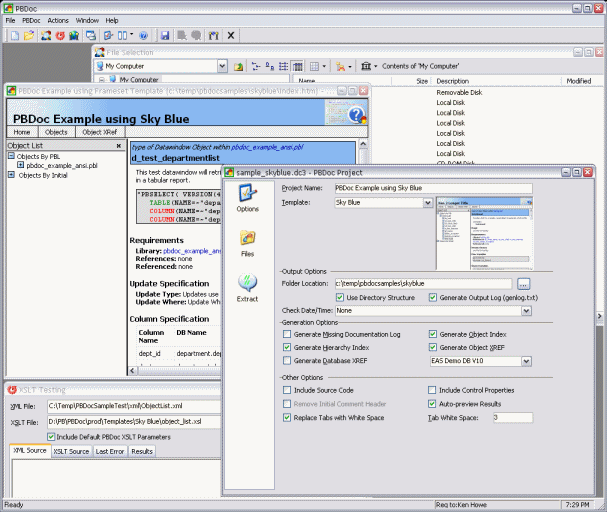
Task: Uncheck Use Directory Structure
Action: point(340,297)
